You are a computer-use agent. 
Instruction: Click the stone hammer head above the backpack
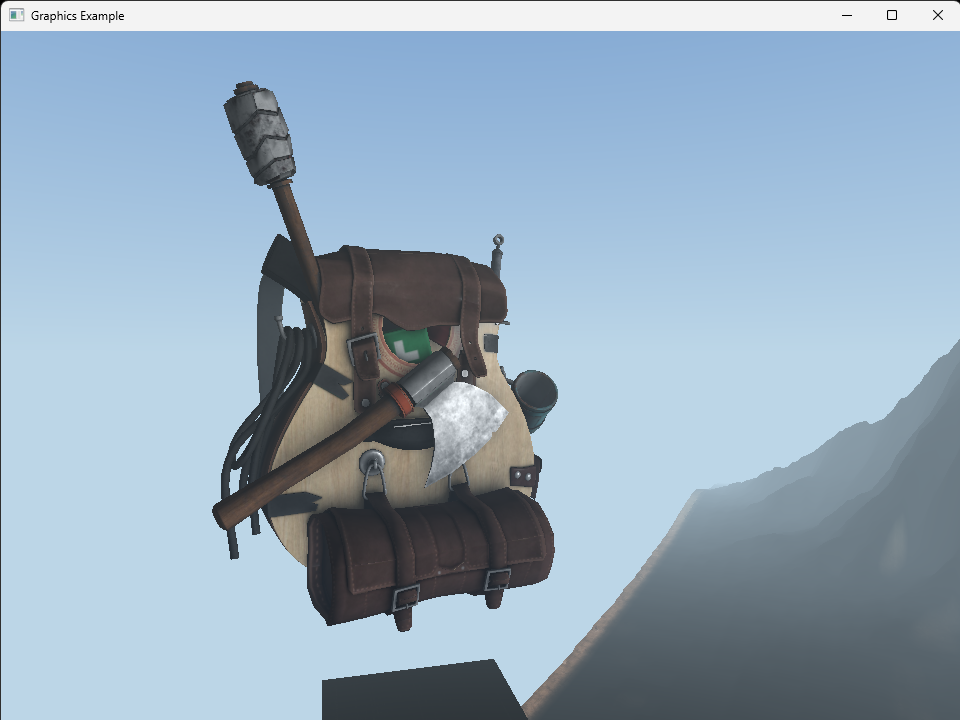click(260, 132)
